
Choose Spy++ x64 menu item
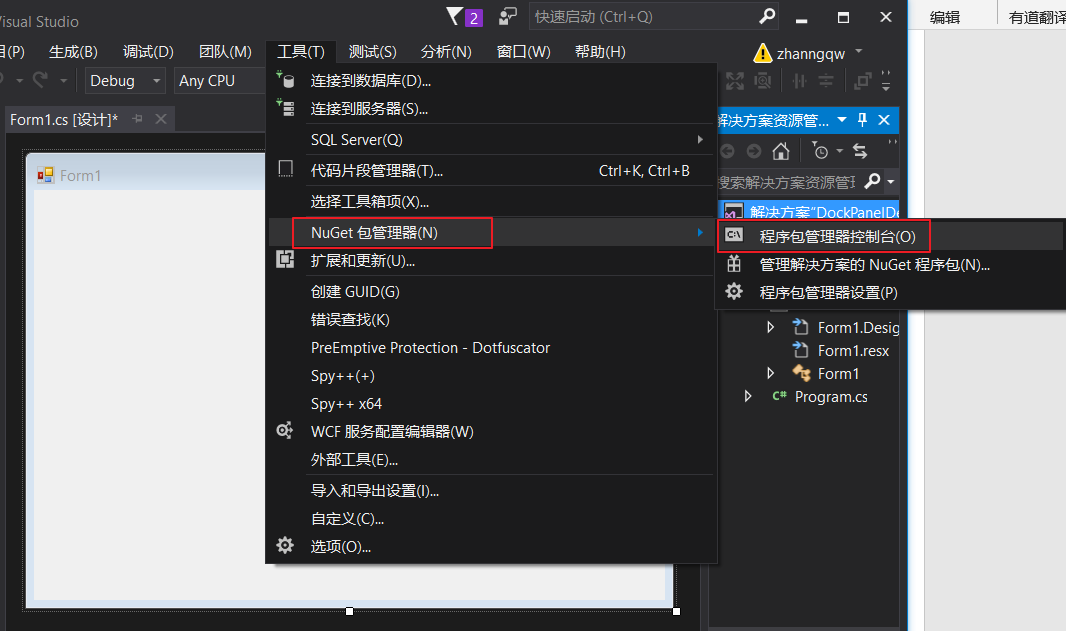[491, 403]
